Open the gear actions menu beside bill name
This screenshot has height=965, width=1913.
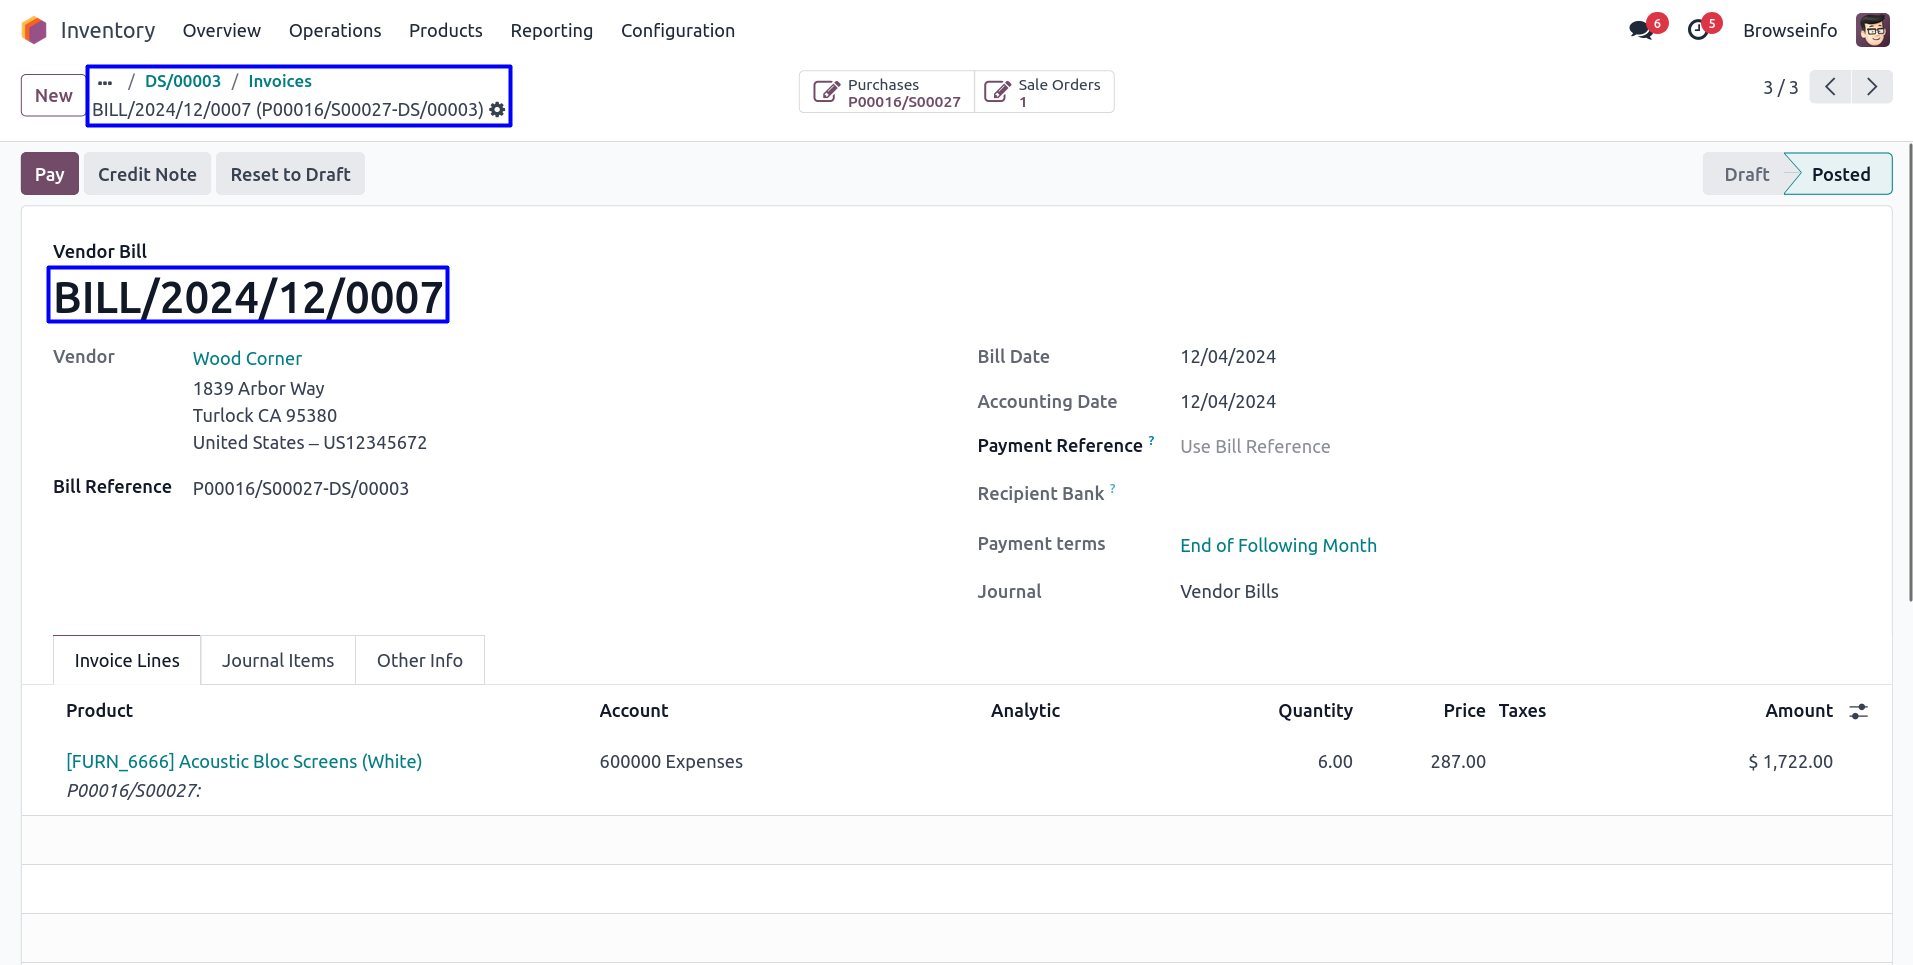(x=497, y=110)
